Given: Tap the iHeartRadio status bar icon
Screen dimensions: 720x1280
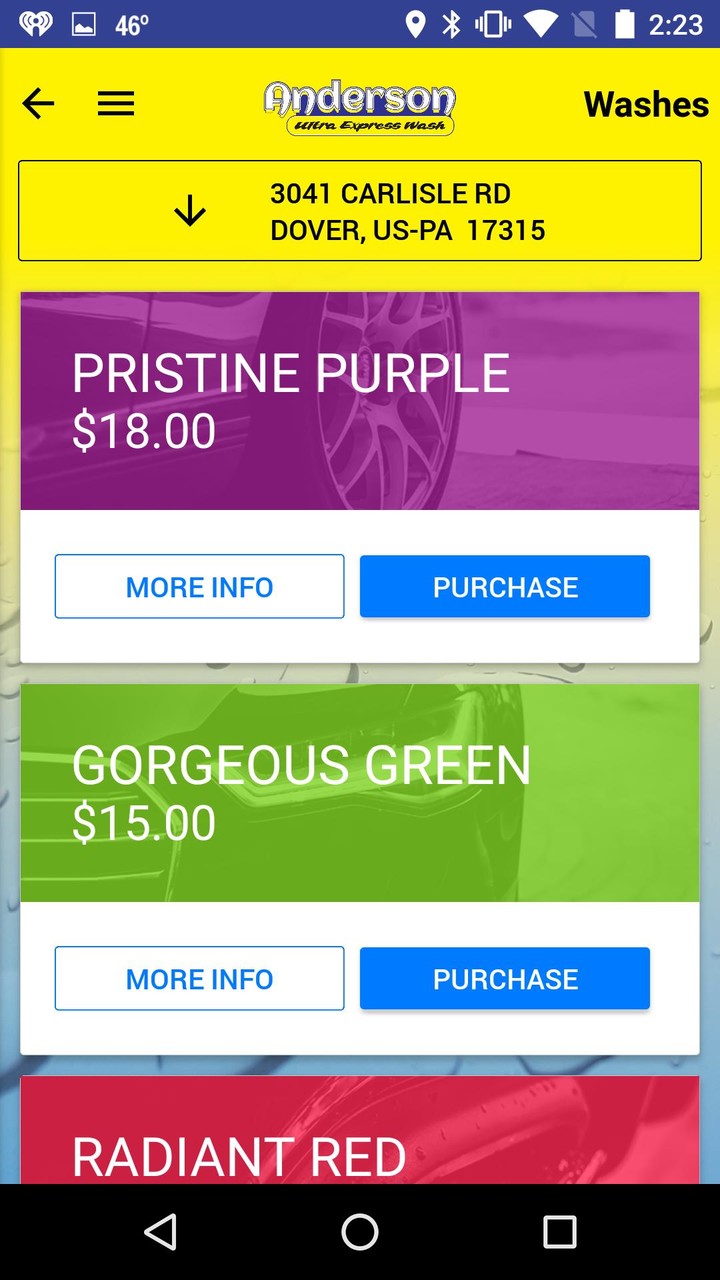Looking at the screenshot, I should point(36,24).
